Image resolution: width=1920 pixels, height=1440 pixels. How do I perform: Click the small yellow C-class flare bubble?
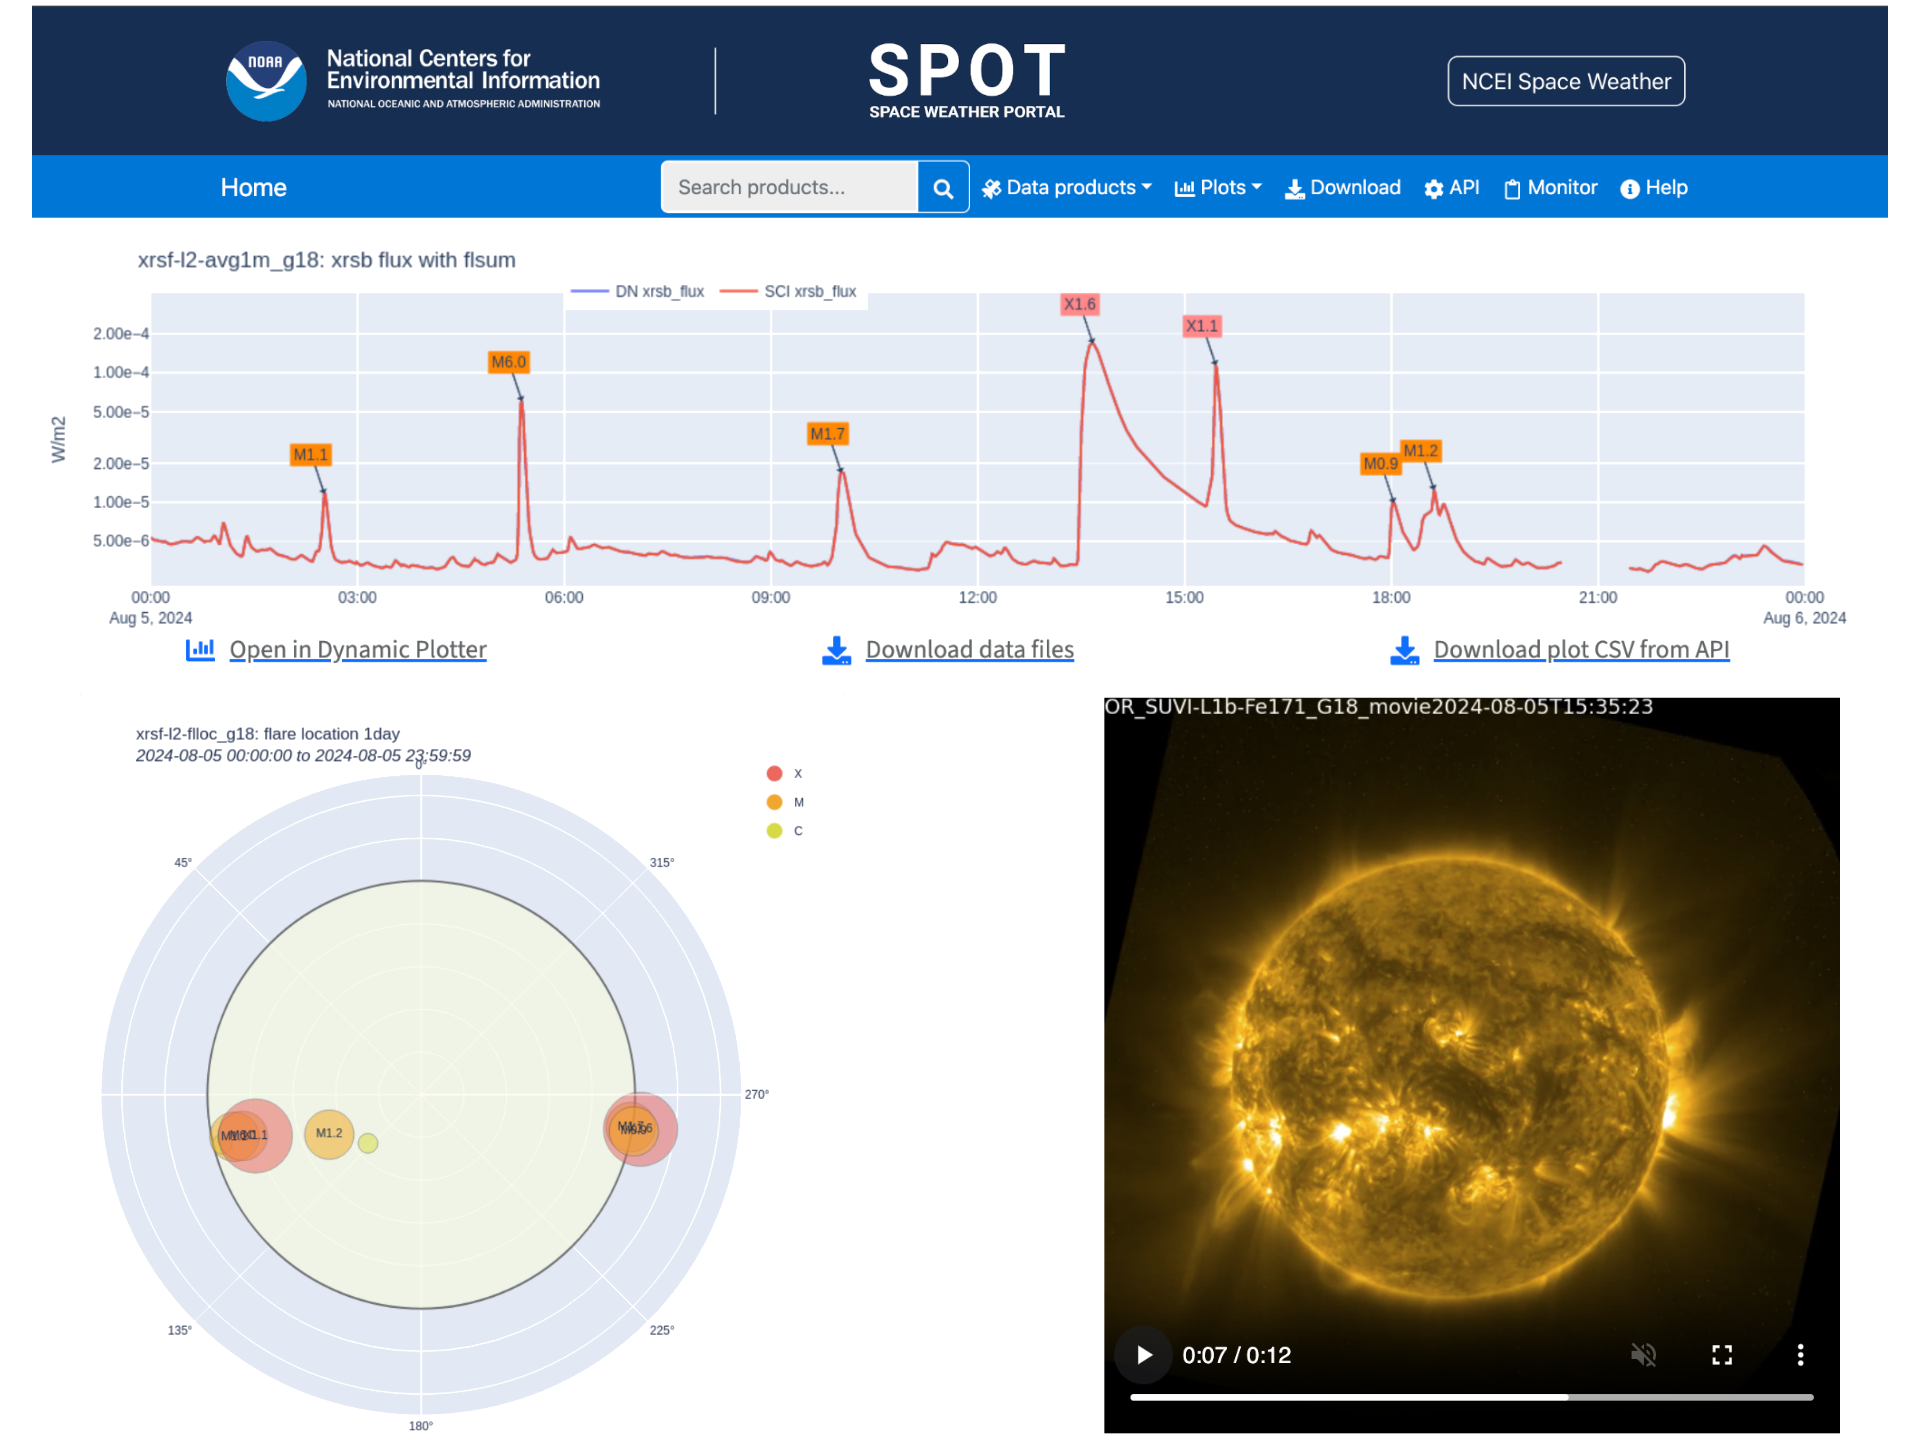[368, 1143]
